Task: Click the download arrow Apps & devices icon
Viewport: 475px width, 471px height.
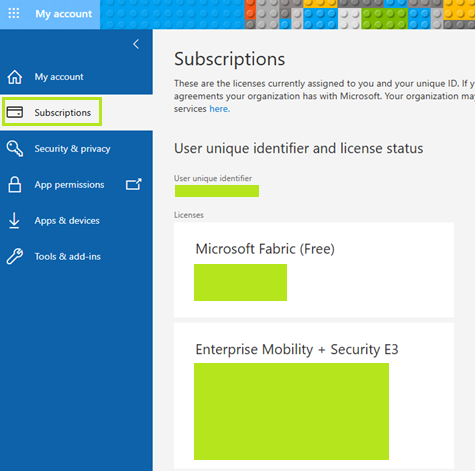Action: [14, 220]
